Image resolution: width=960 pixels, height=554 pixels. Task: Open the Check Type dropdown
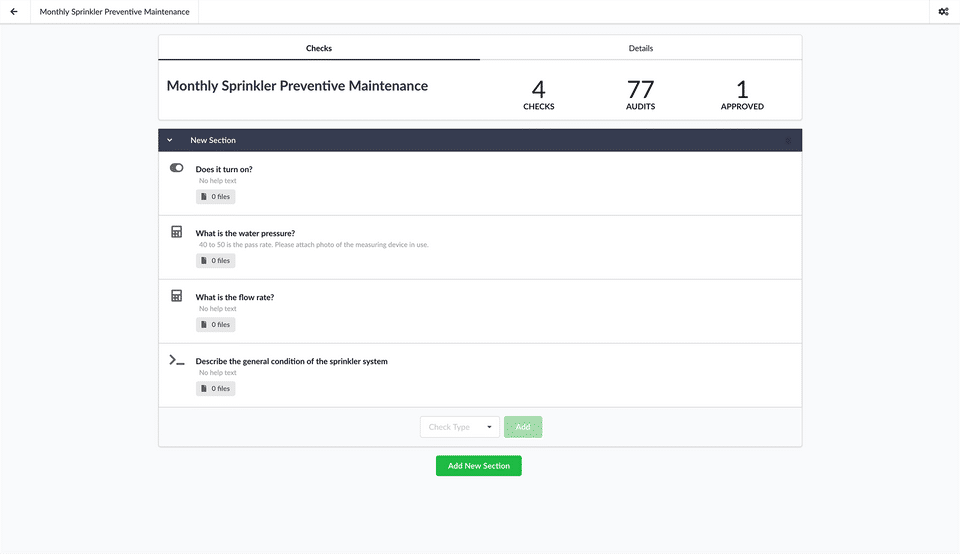click(460, 427)
